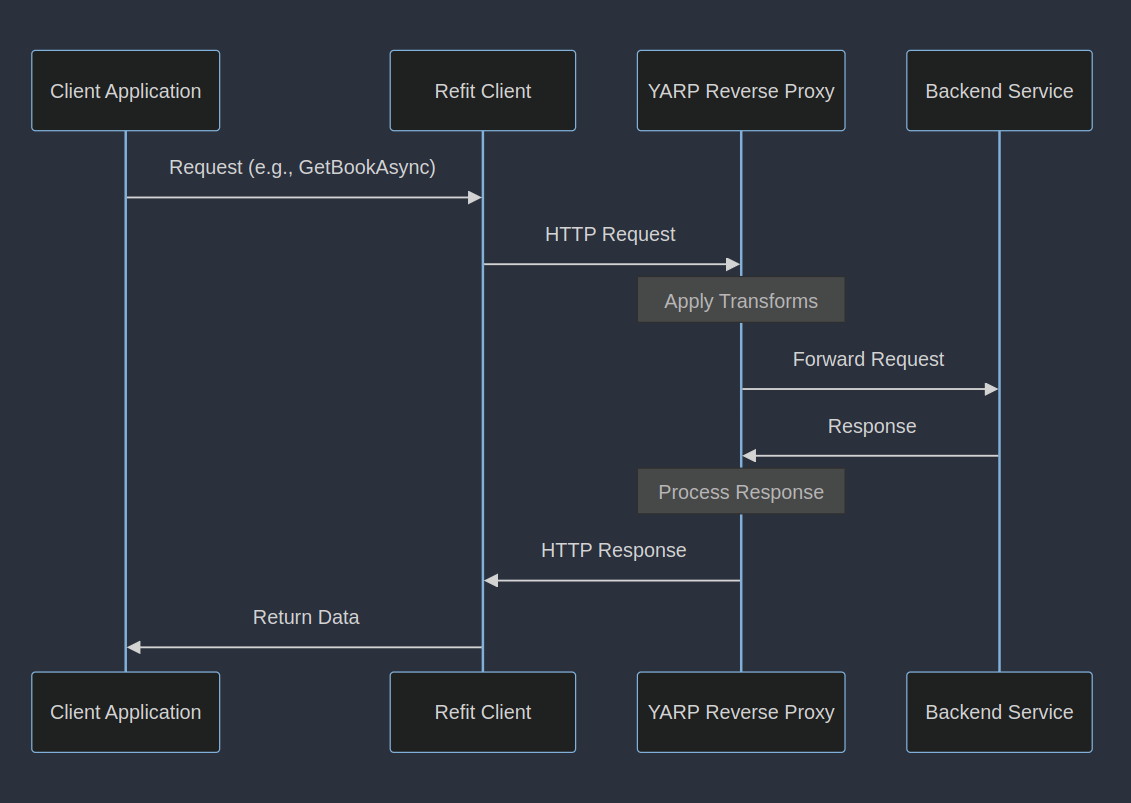Click the top YARP Reverse Proxy box
Image resolution: width=1131 pixels, height=803 pixels.
click(x=741, y=91)
